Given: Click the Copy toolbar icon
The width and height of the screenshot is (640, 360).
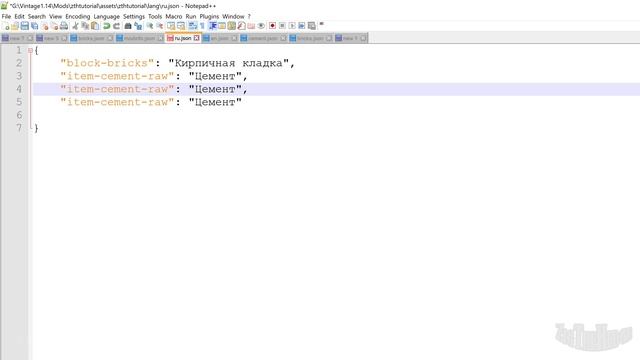Looking at the screenshot, I should [85, 26].
